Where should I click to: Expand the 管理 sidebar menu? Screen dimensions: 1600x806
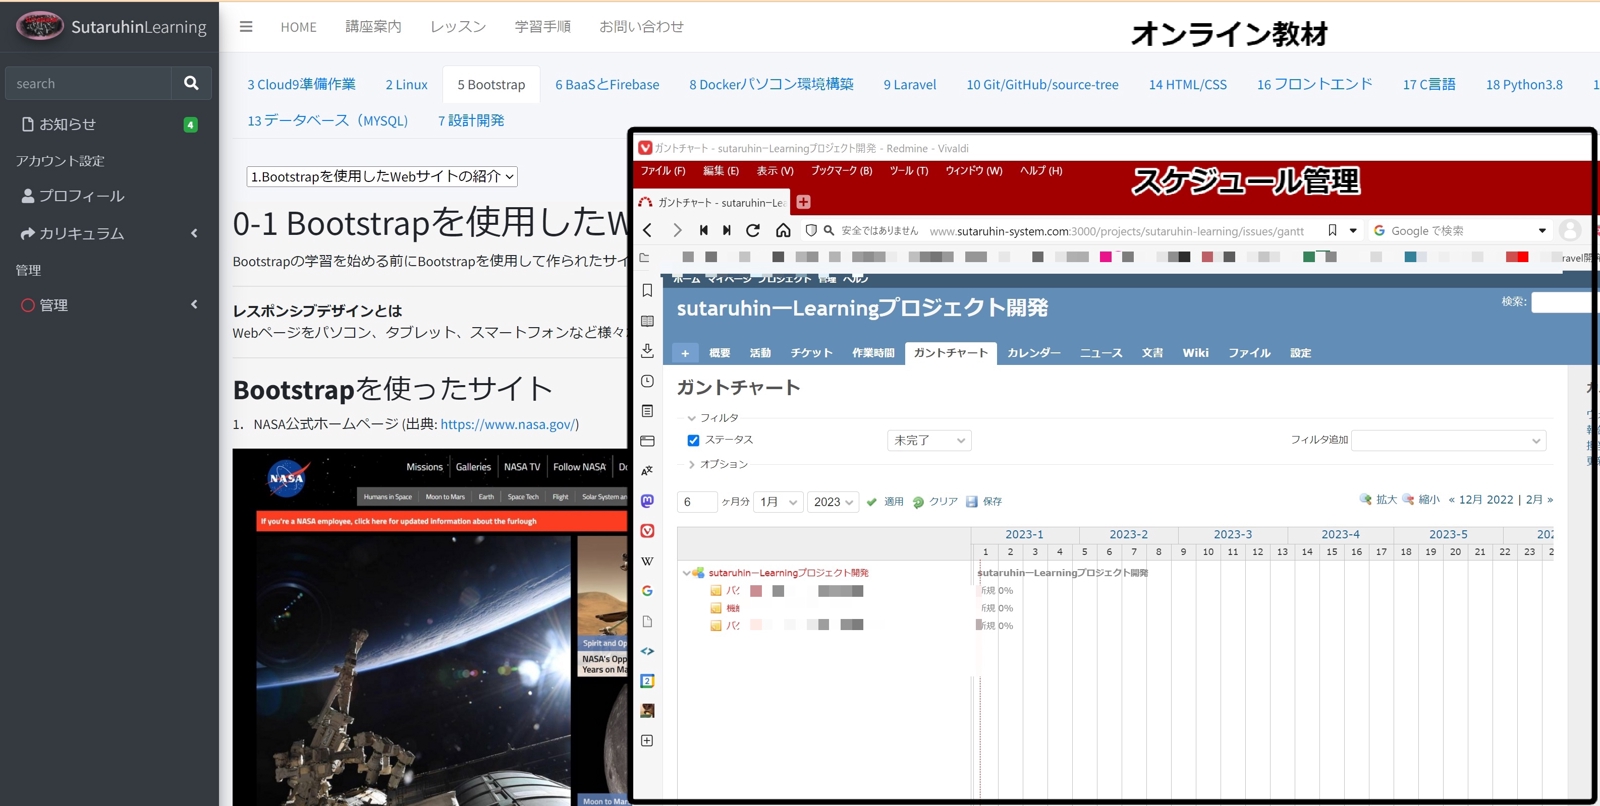tap(109, 305)
